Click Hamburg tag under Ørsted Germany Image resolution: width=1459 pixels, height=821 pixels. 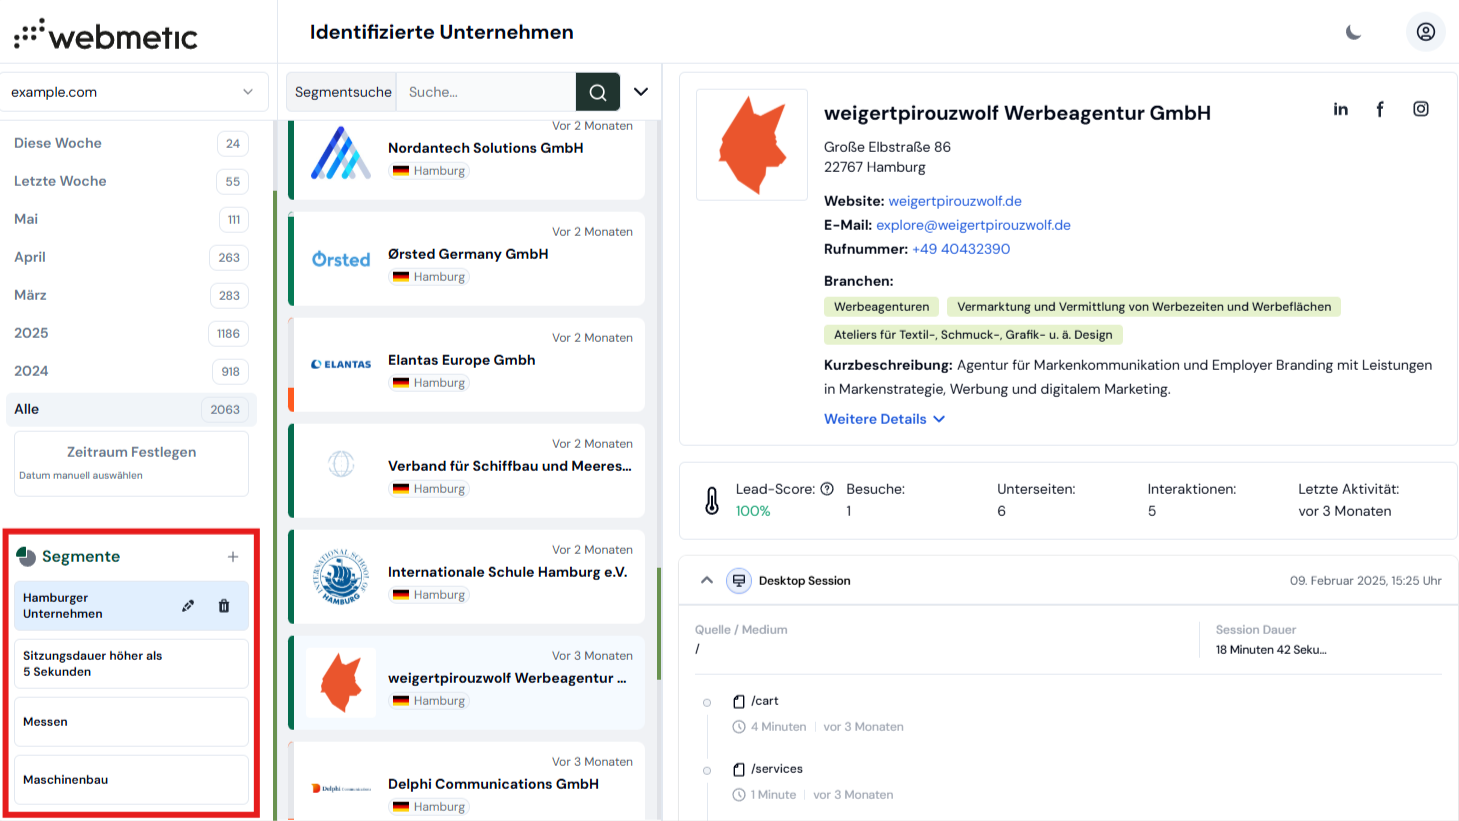pyautogui.click(x=429, y=277)
